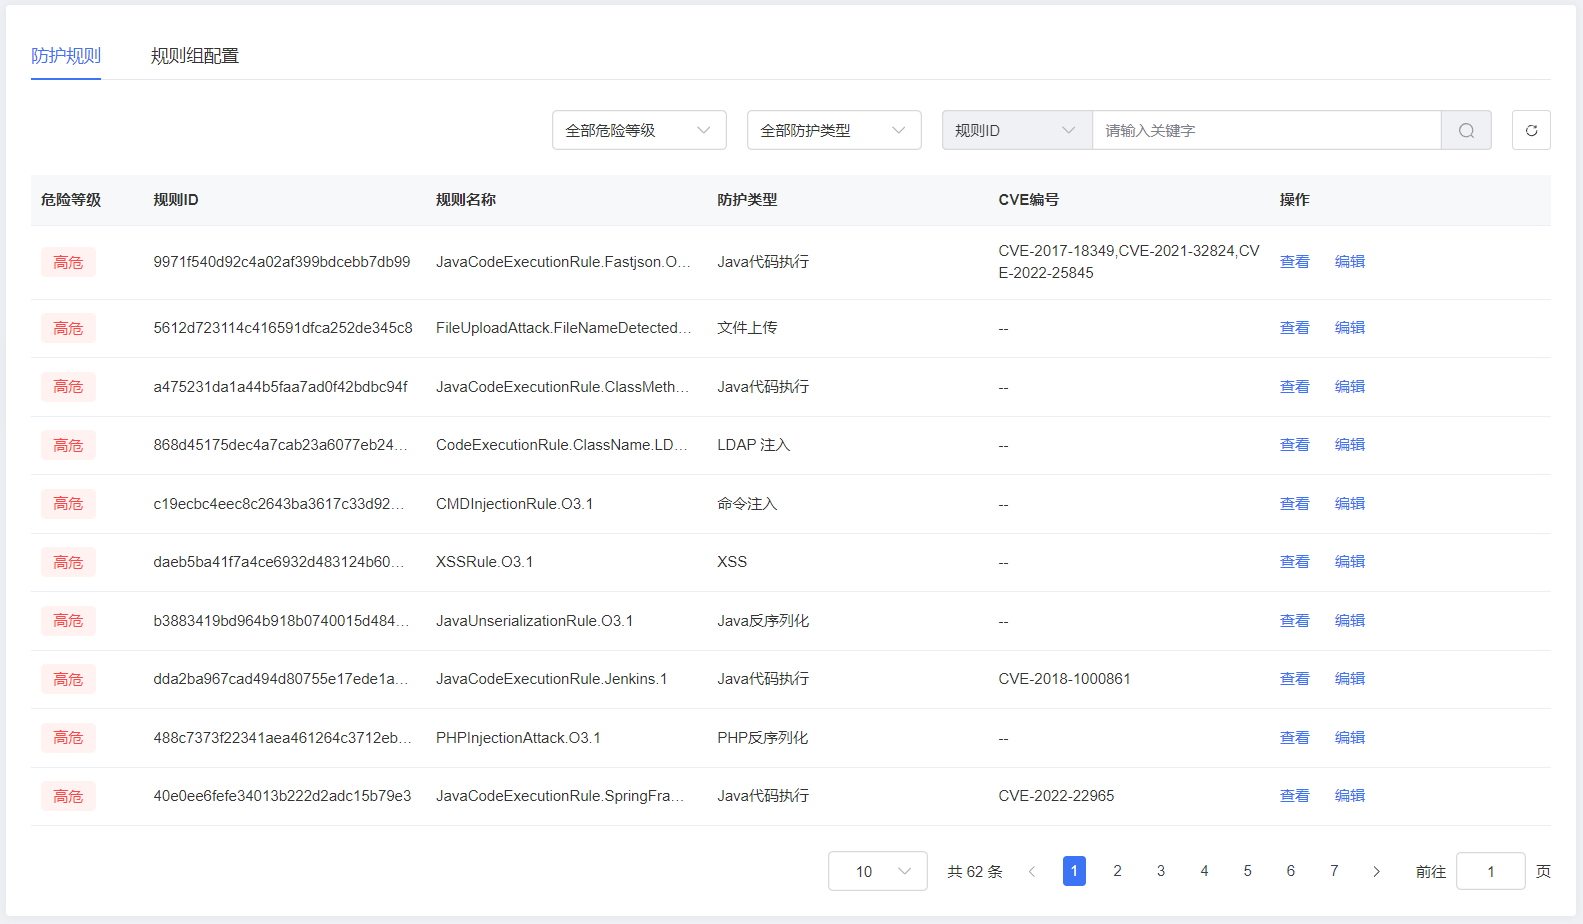Click PHP反序列化 protection type cell

click(x=762, y=738)
